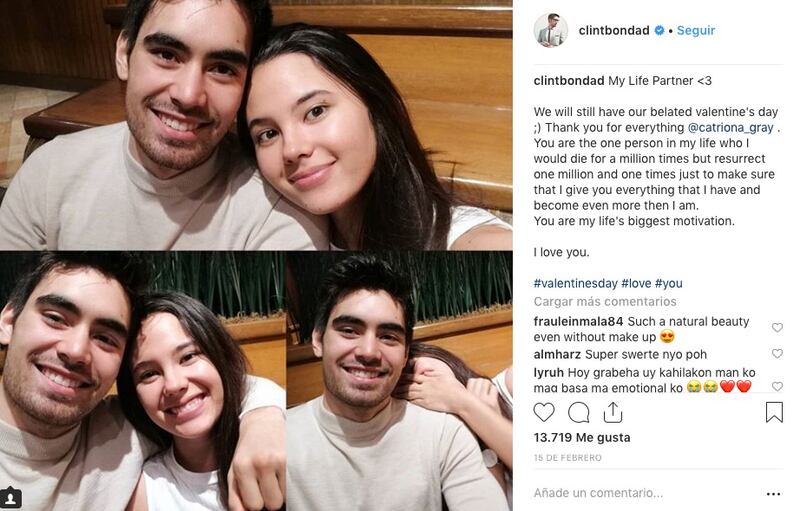Like the almharz comment heart
Viewport: 800px width, 511px height.
[x=777, y=353]
